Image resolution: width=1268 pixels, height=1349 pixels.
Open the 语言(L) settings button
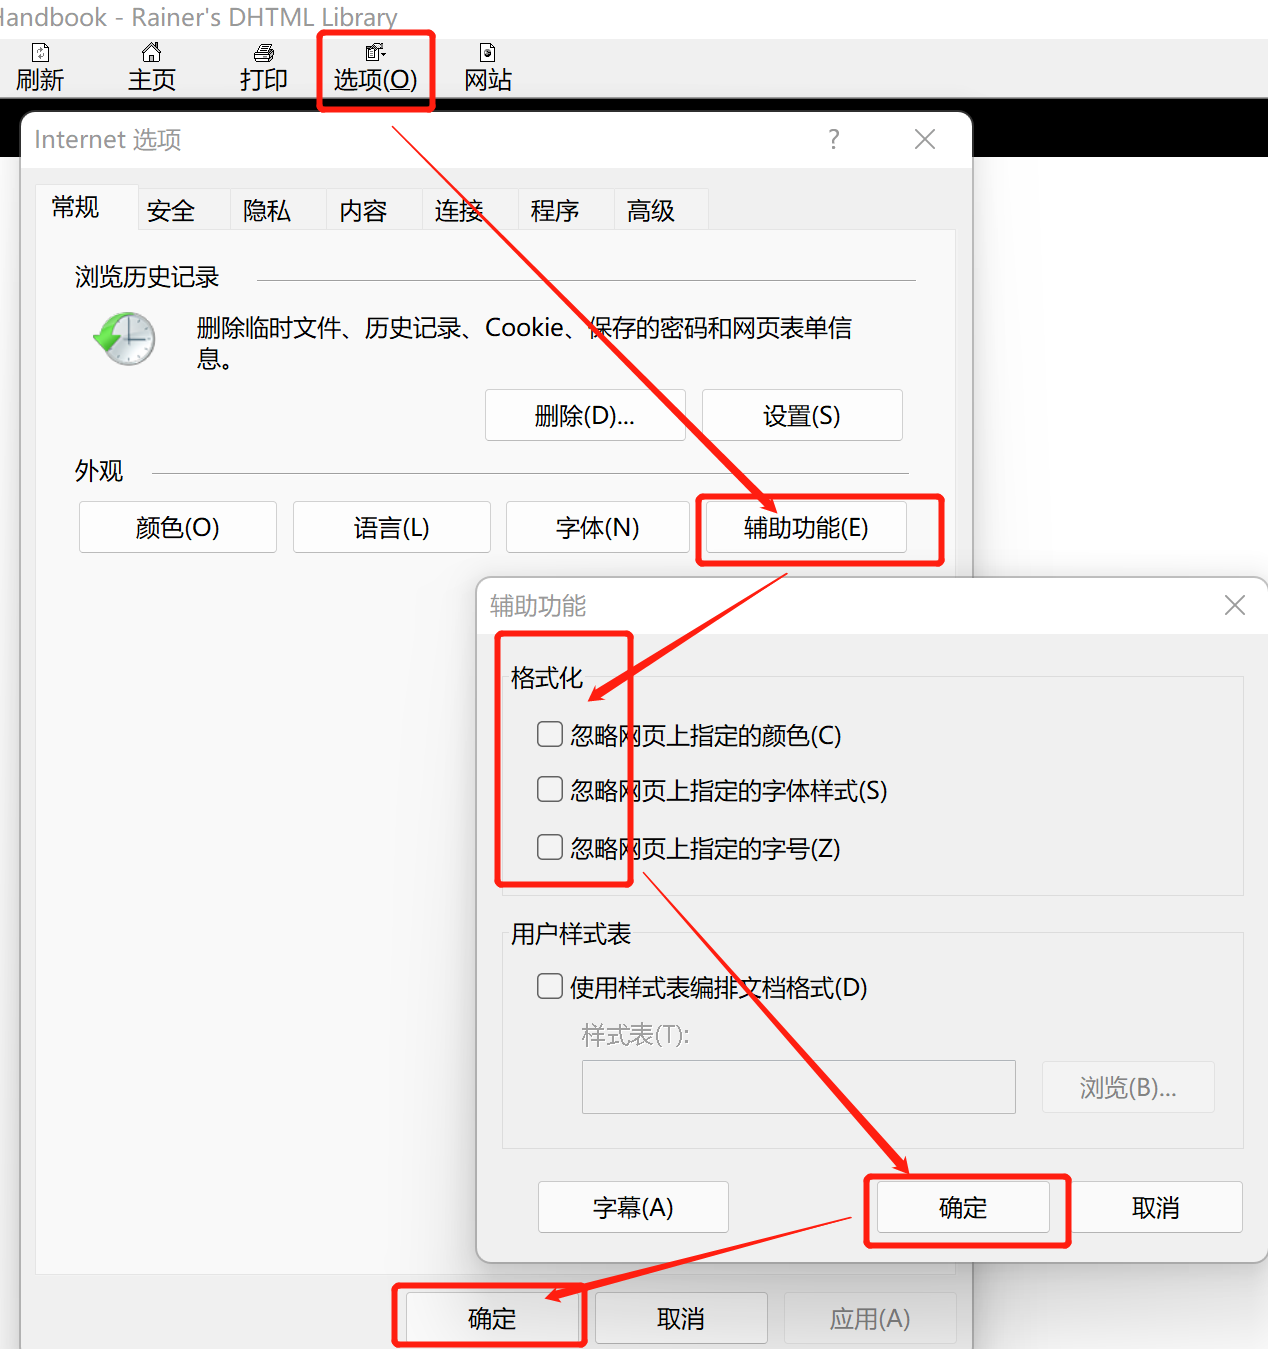tap(392, 527)
